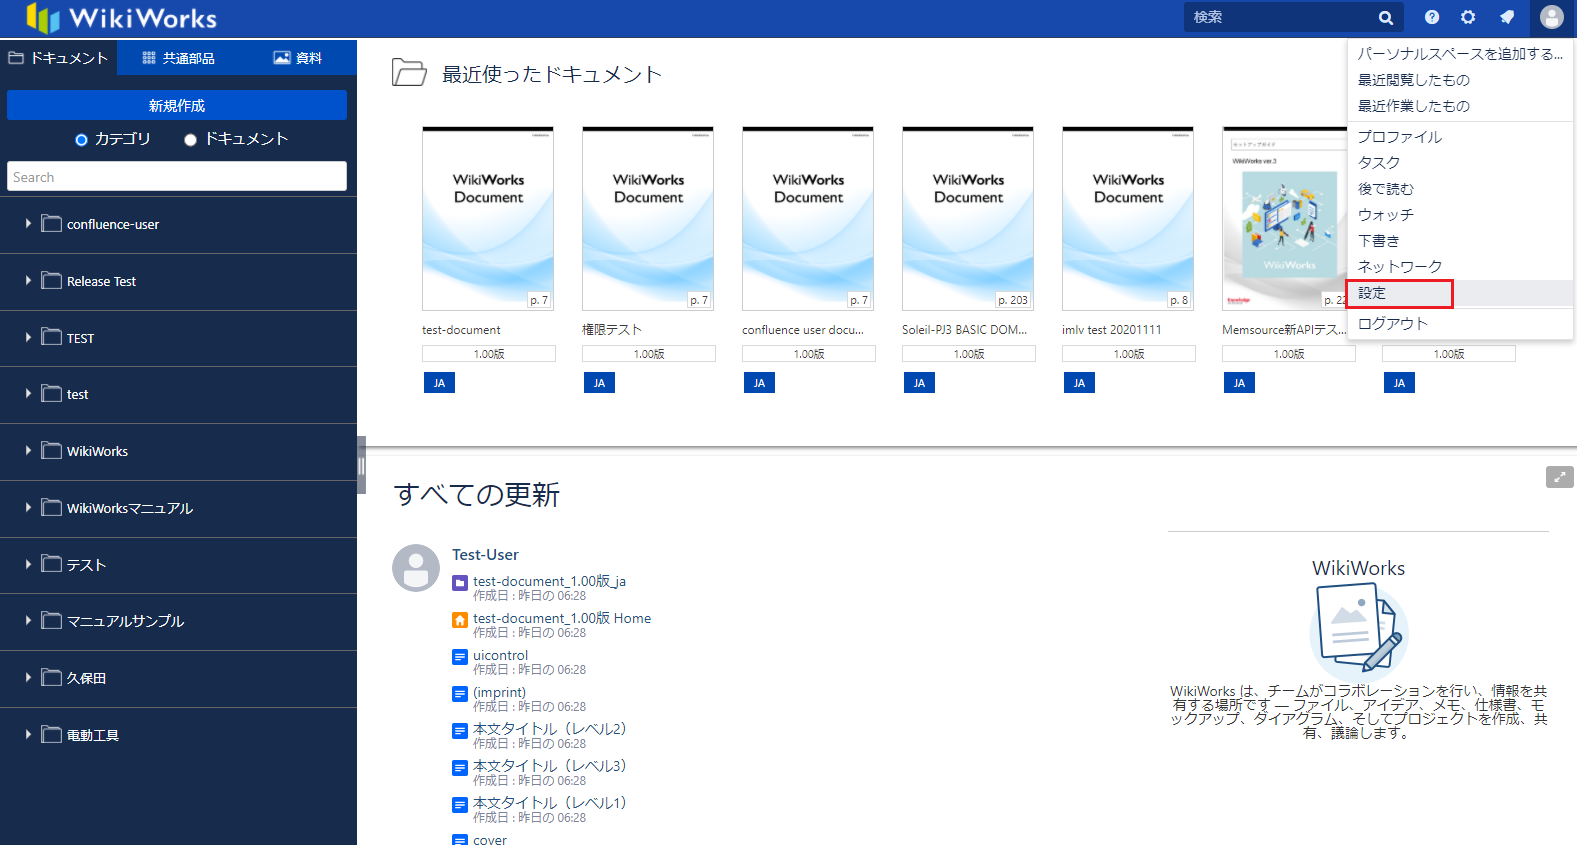Click the notifications megaphone icon
The image size is (1577, 845).
[1507, 17]
